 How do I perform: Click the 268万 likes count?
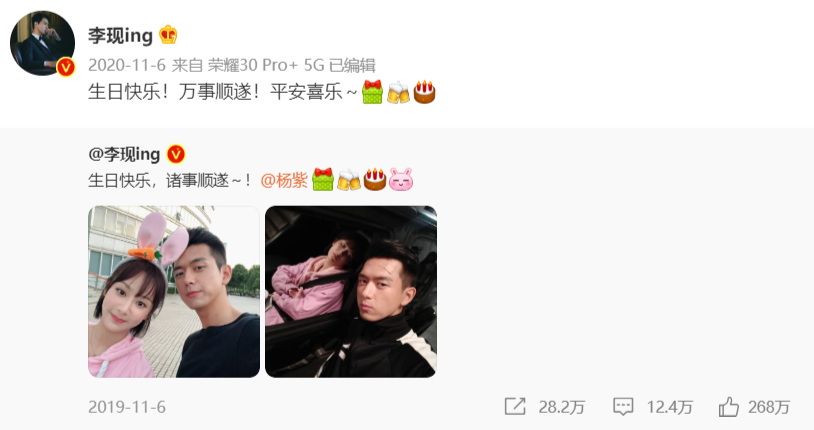769,407
